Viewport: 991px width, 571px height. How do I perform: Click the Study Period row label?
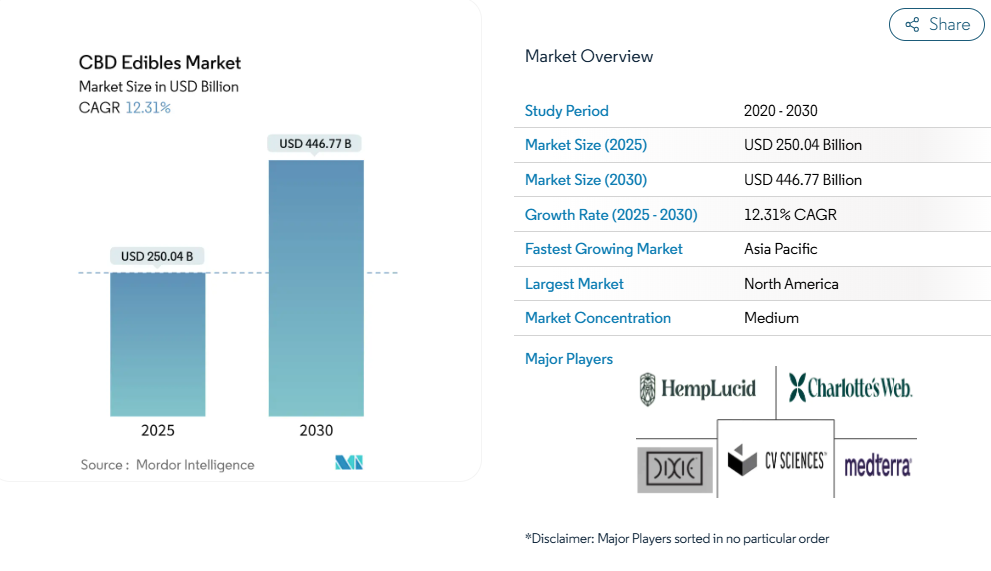566,111
